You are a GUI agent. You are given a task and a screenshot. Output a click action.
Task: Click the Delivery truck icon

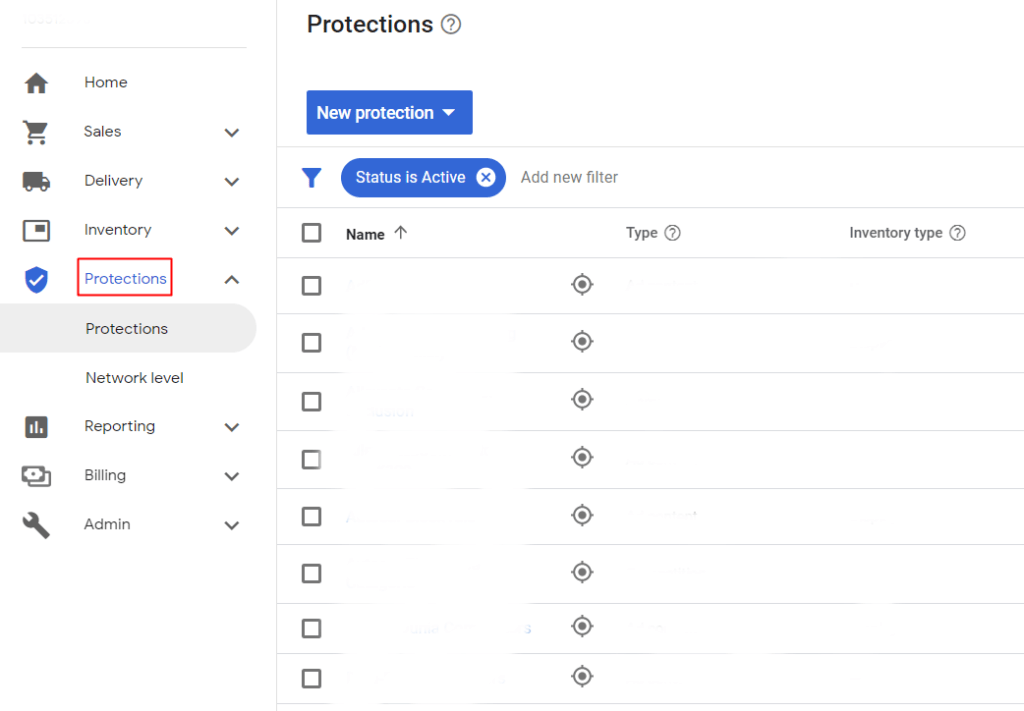pos(36,180)
